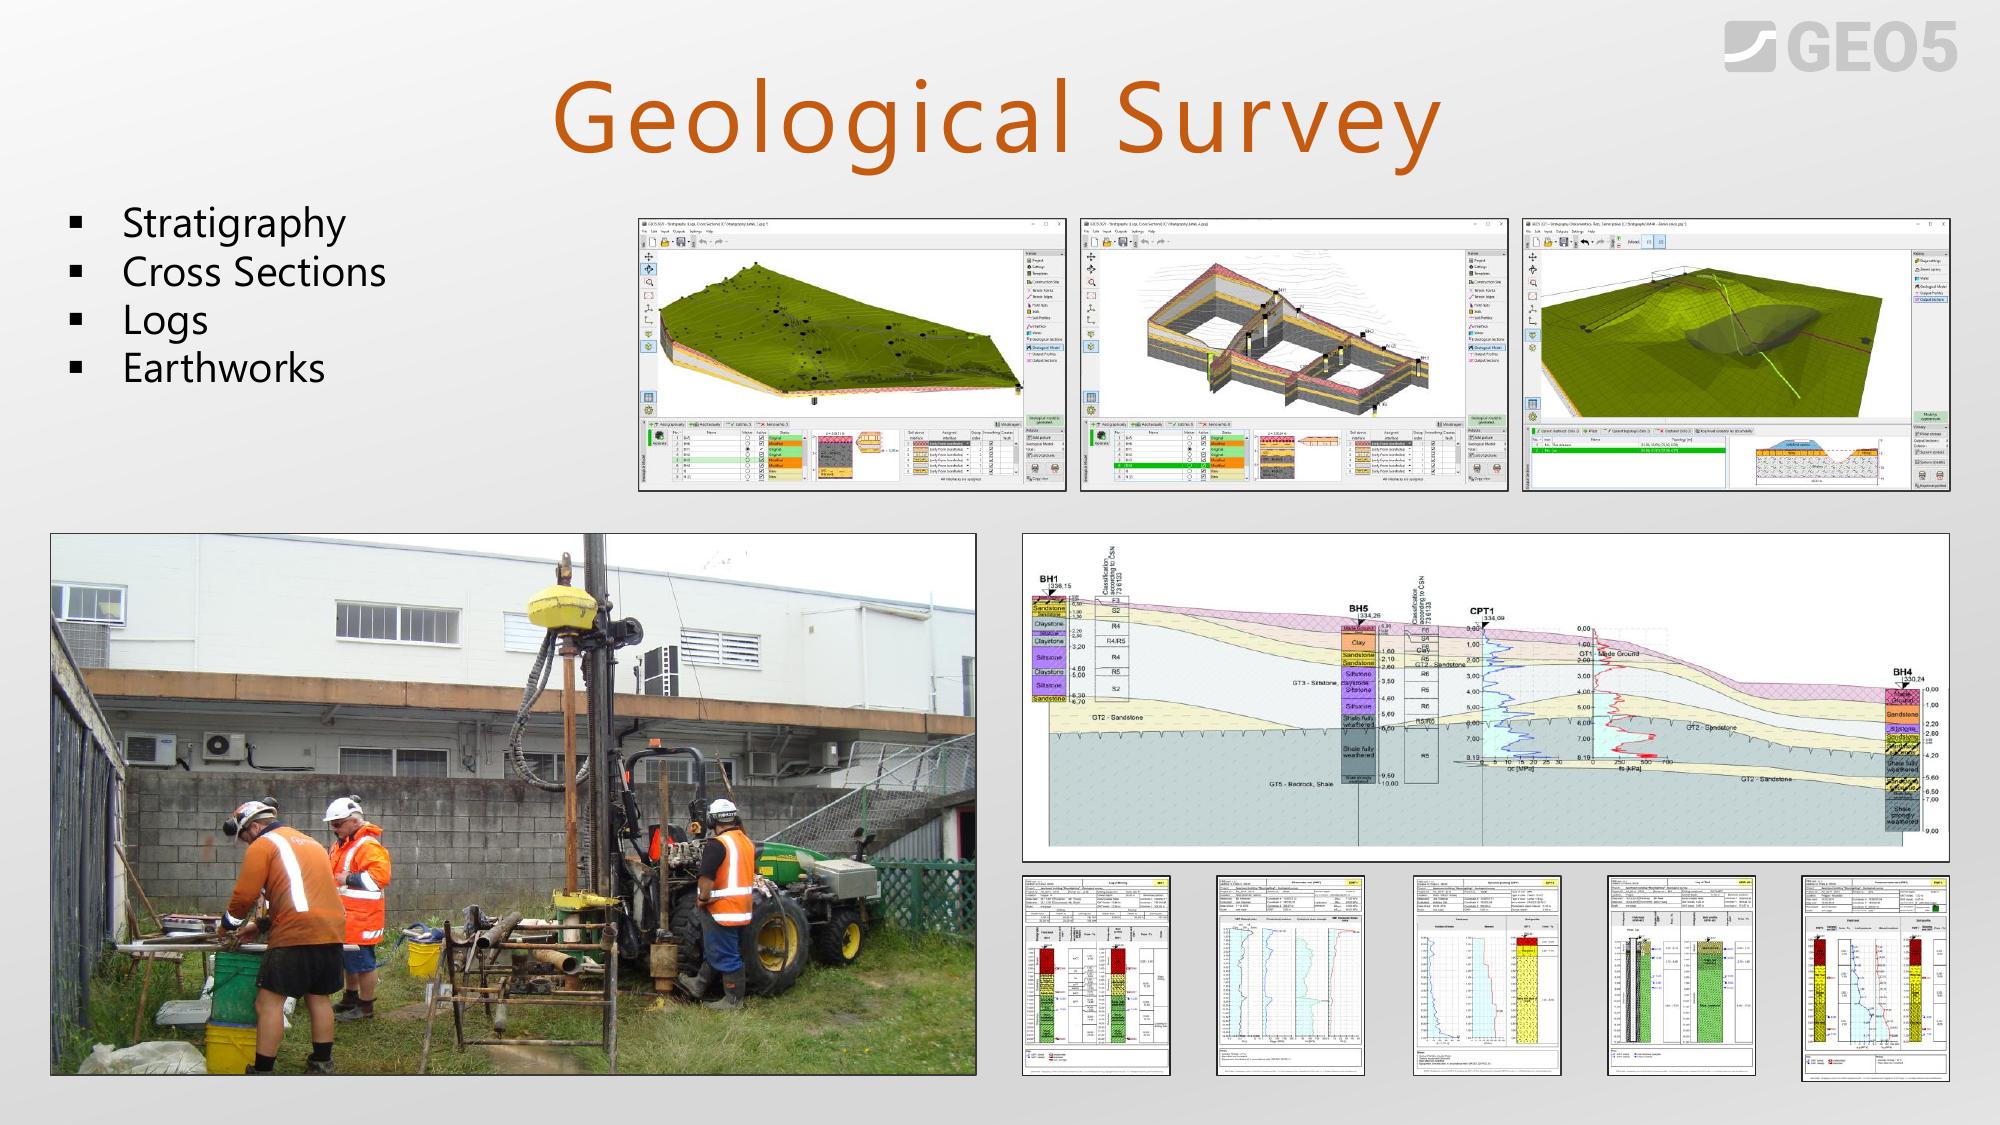Open Settings menu in middle GEO5 window
The width and height of the screenshot is (2000, 1125).
1138,231
